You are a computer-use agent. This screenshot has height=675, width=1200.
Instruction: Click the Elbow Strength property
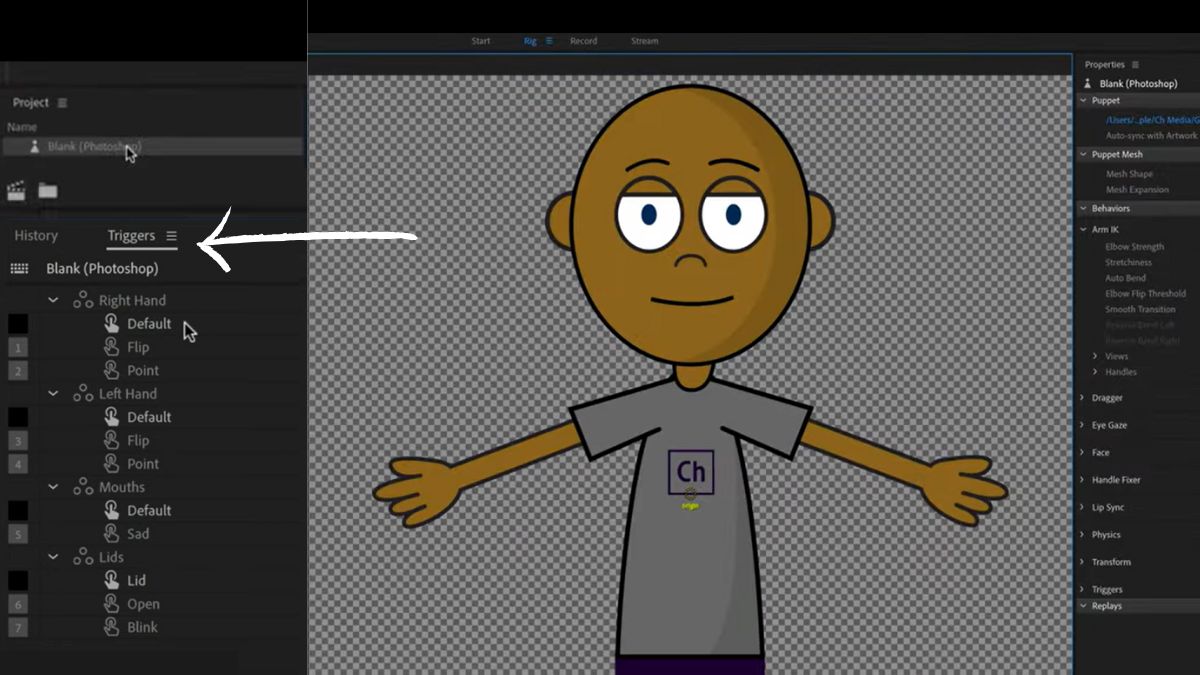click(x=1134, y=247)
